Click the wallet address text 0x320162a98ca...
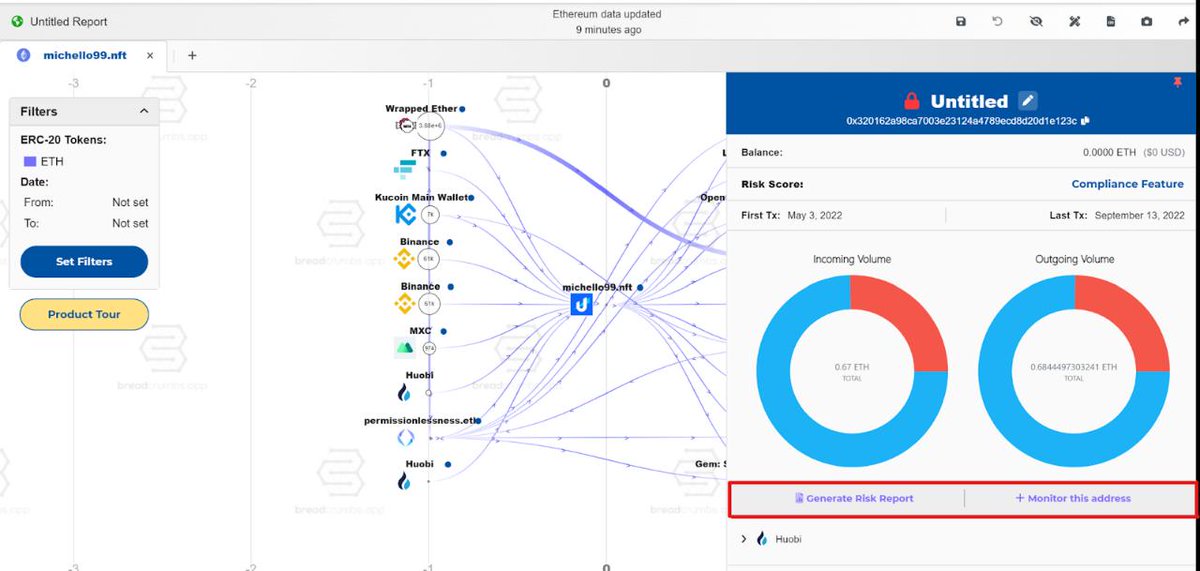Screen dimensions: 1200x571 pos(962,121)
